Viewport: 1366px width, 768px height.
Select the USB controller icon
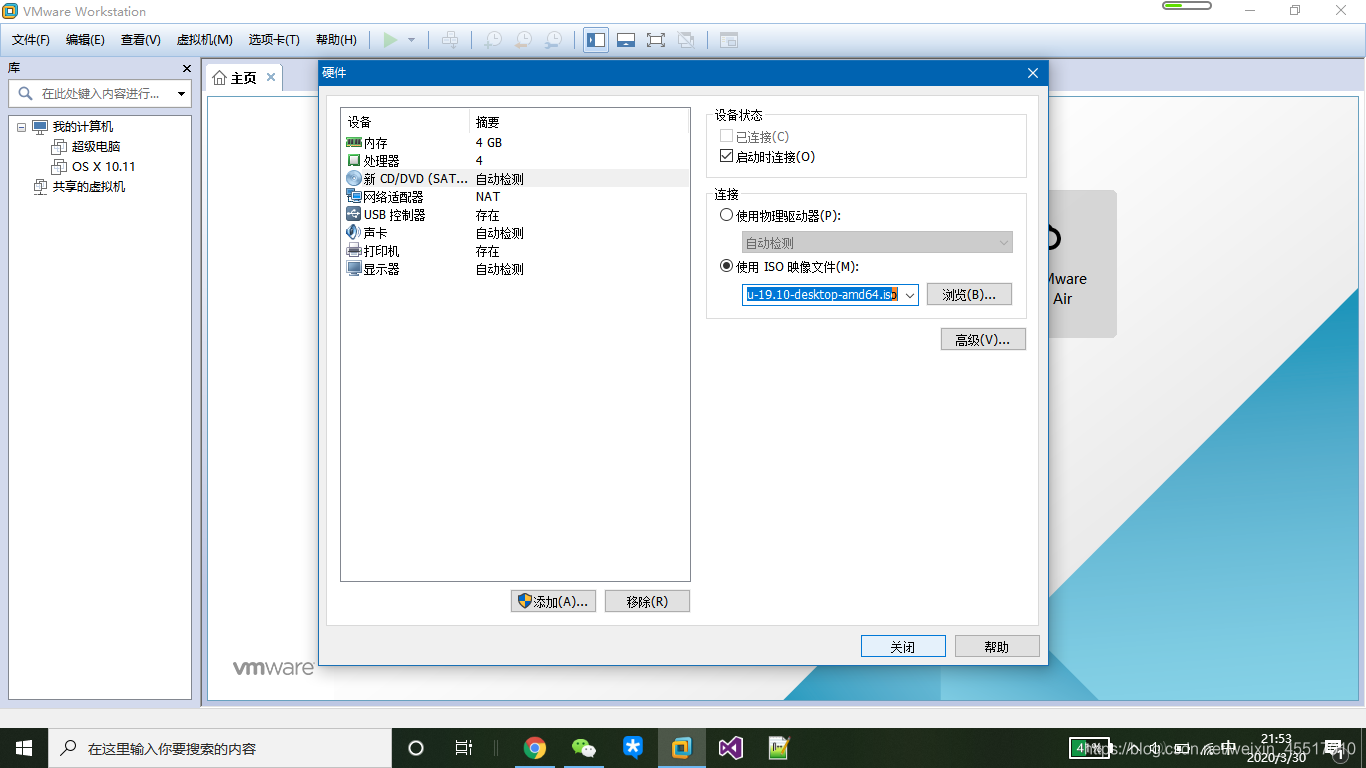click(x=354, y=214)
